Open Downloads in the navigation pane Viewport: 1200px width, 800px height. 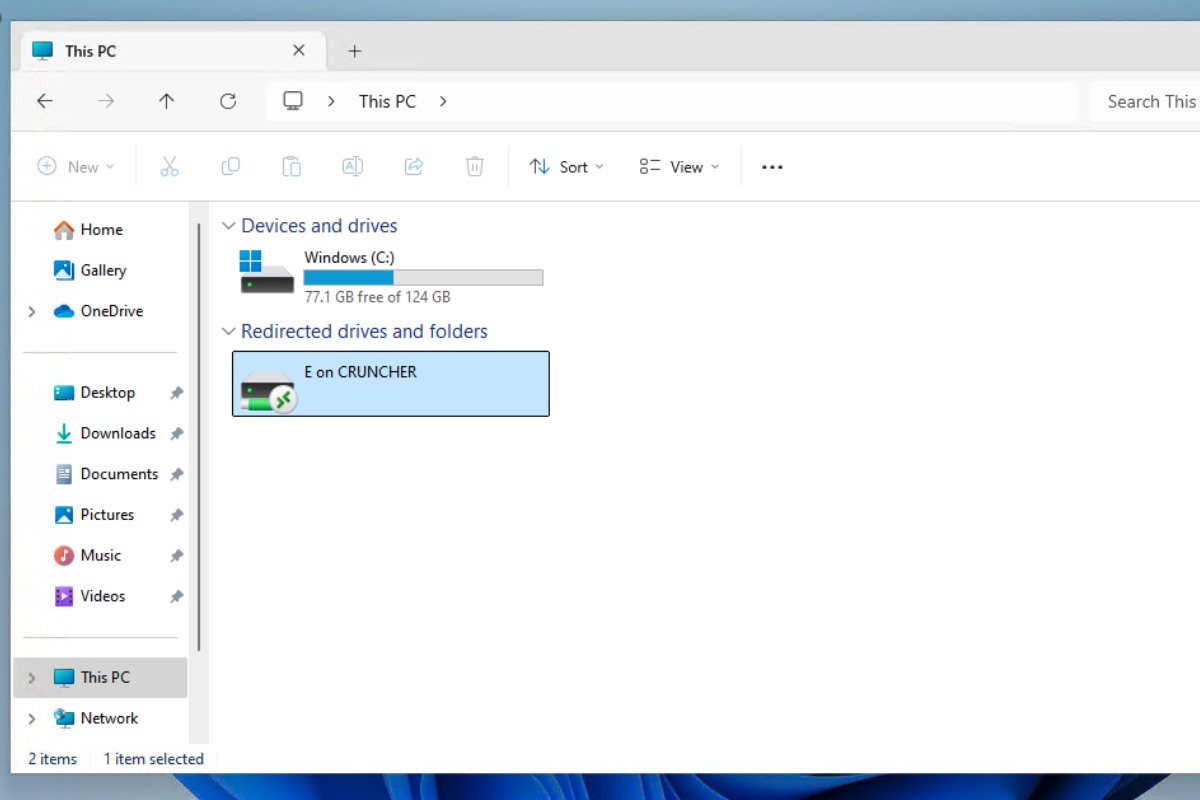click(117, 433)
